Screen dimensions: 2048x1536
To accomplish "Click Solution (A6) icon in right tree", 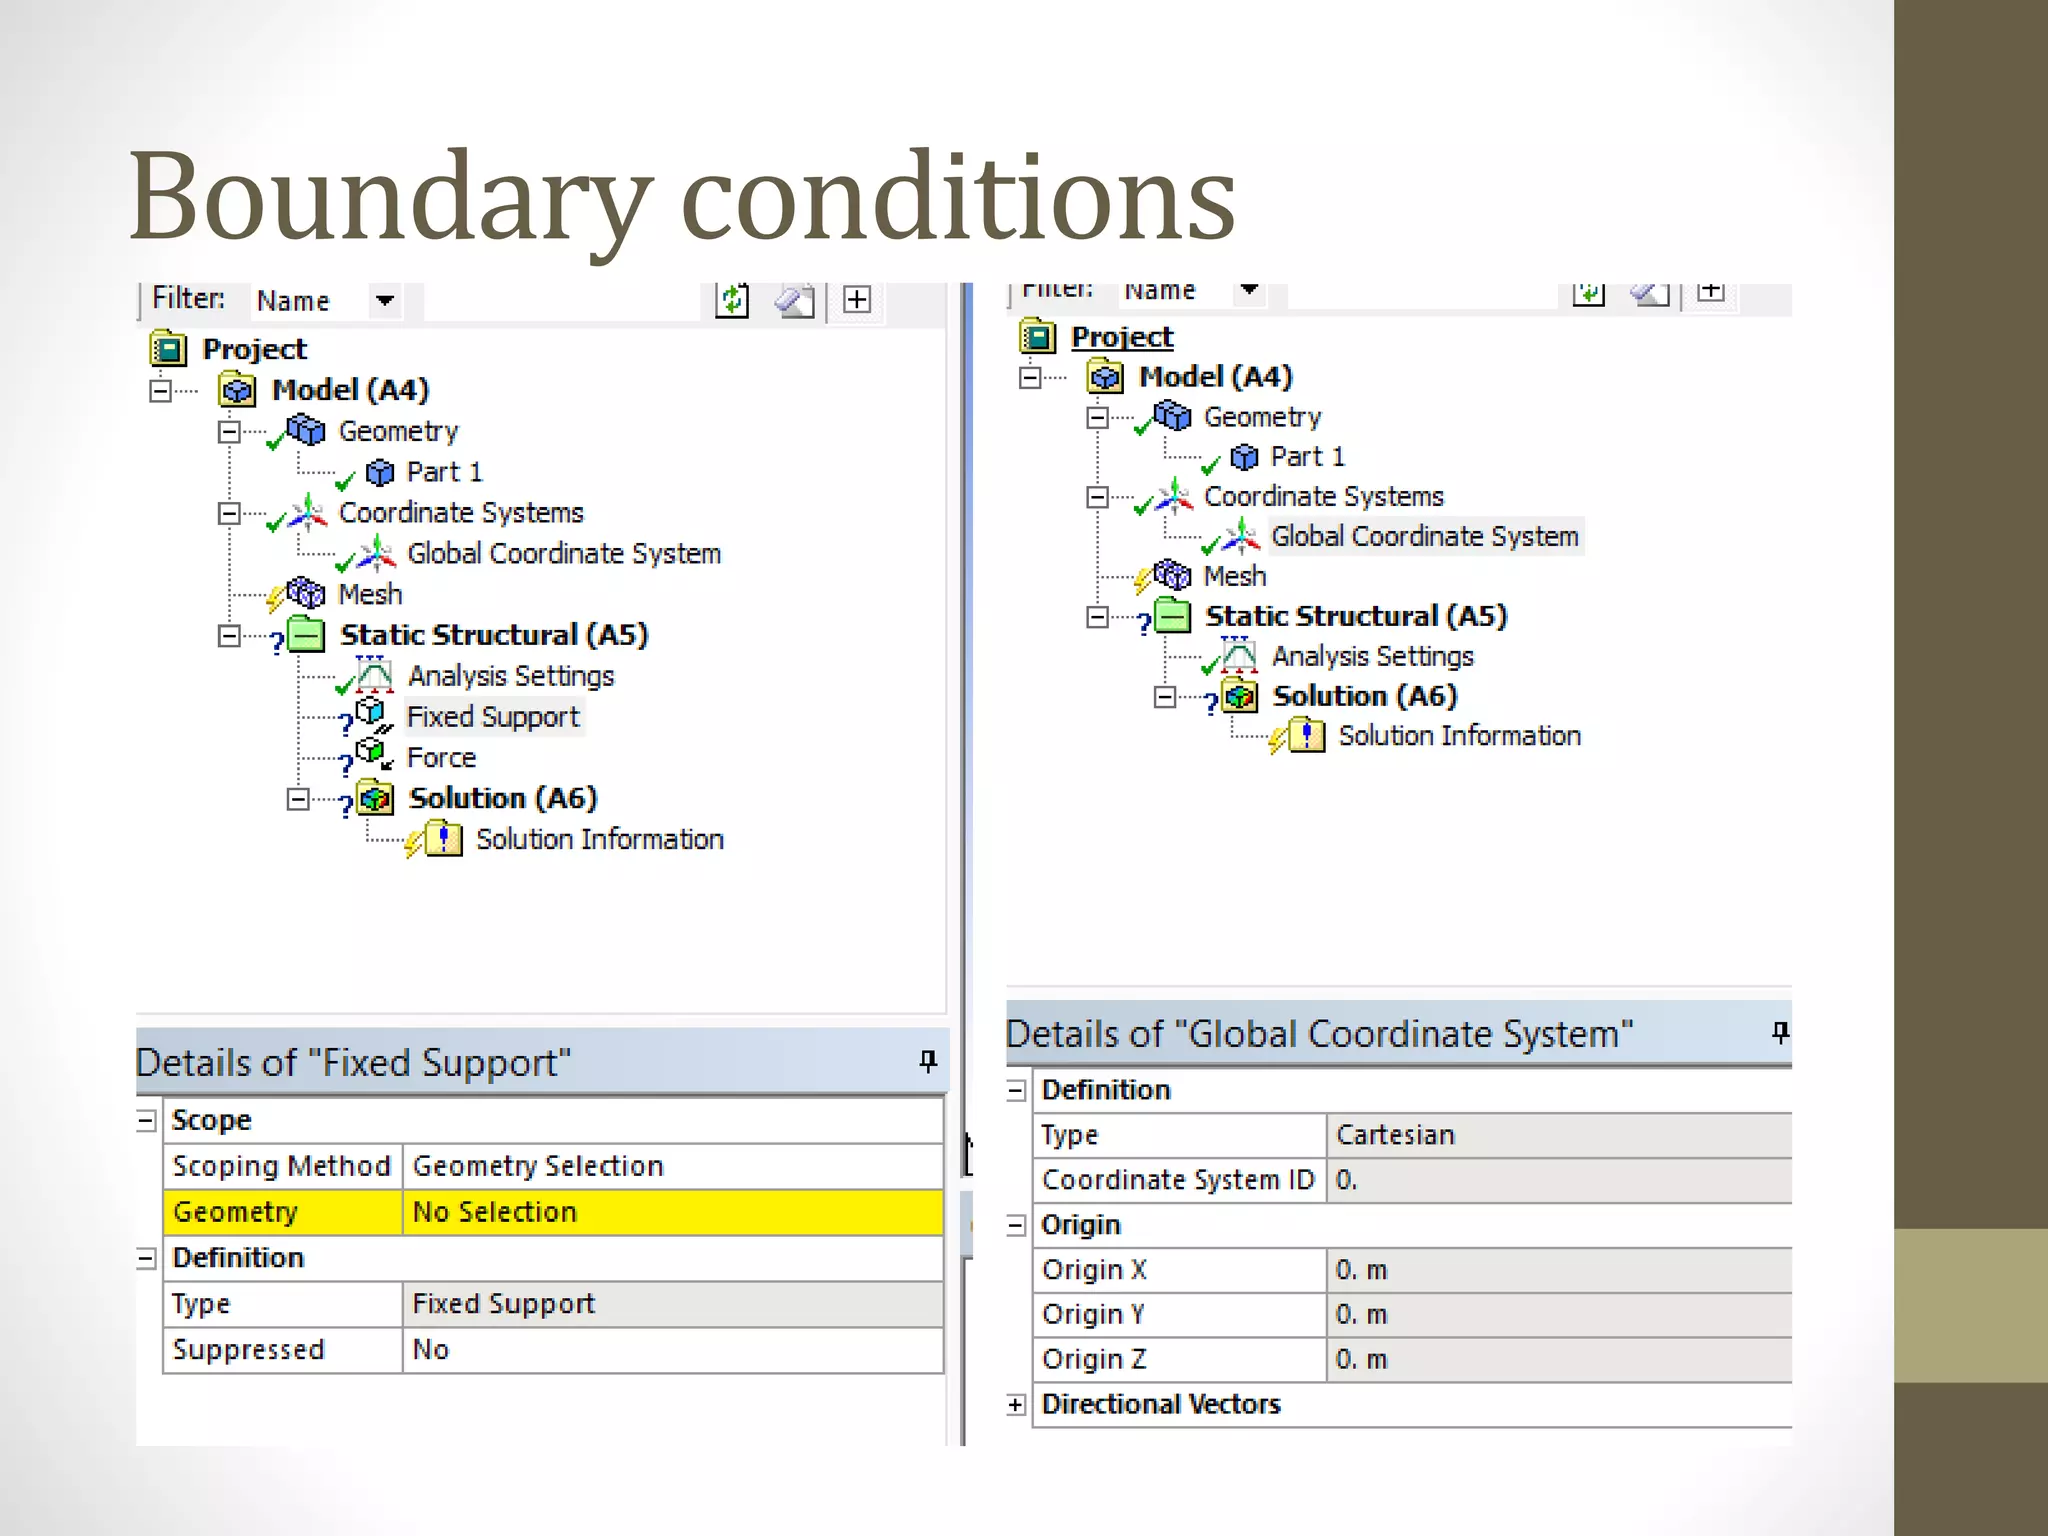I will click(1240, 695).
